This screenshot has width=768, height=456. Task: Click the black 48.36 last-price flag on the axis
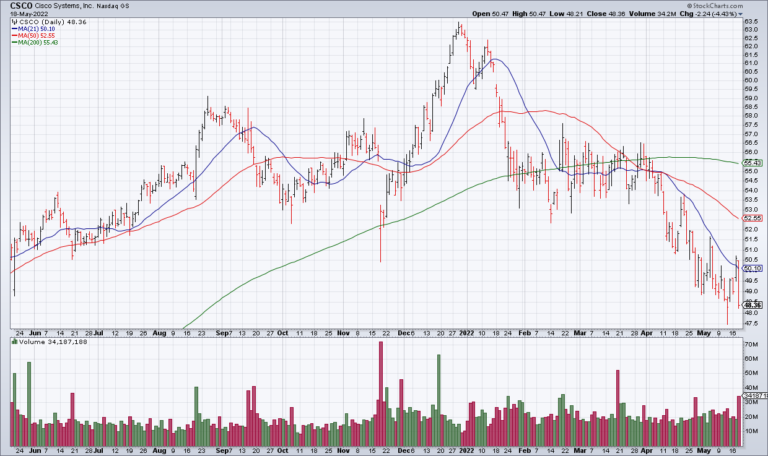click(x=753, y=305)
